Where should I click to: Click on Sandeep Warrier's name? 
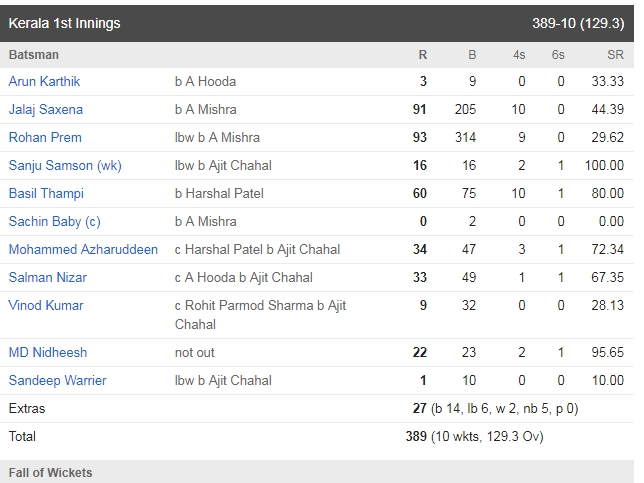click(57, 380)
